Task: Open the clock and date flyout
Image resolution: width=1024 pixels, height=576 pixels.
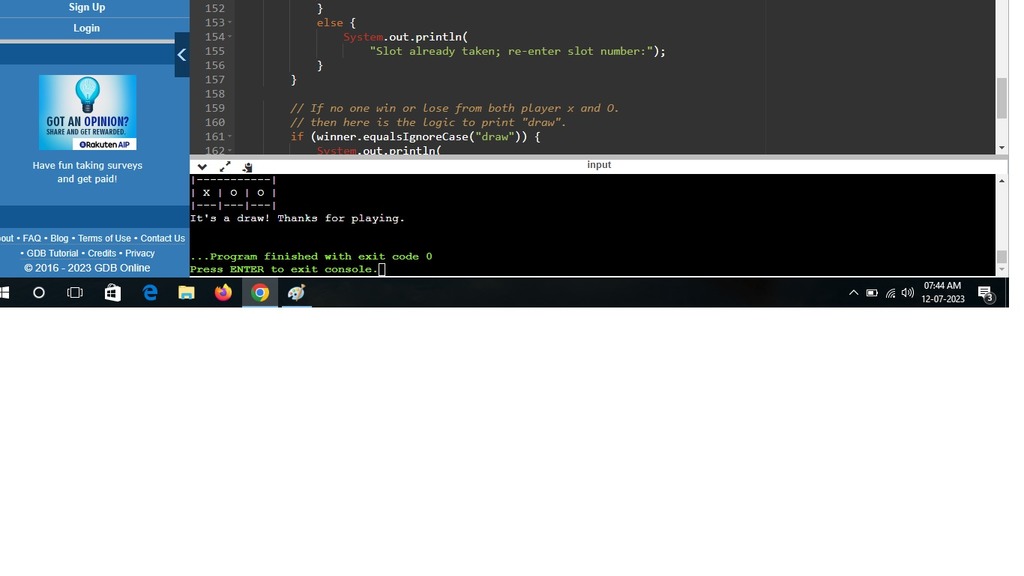Action: (942, 293)
